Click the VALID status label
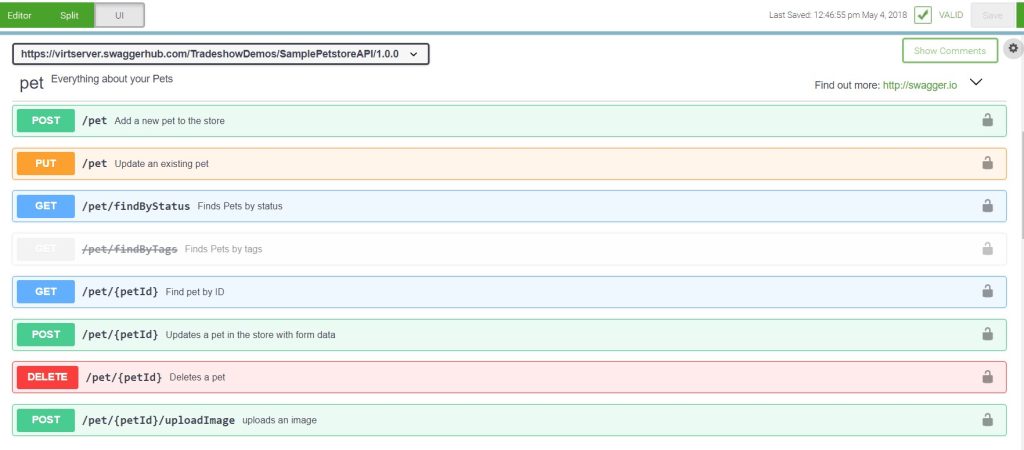 pos(951,15)
